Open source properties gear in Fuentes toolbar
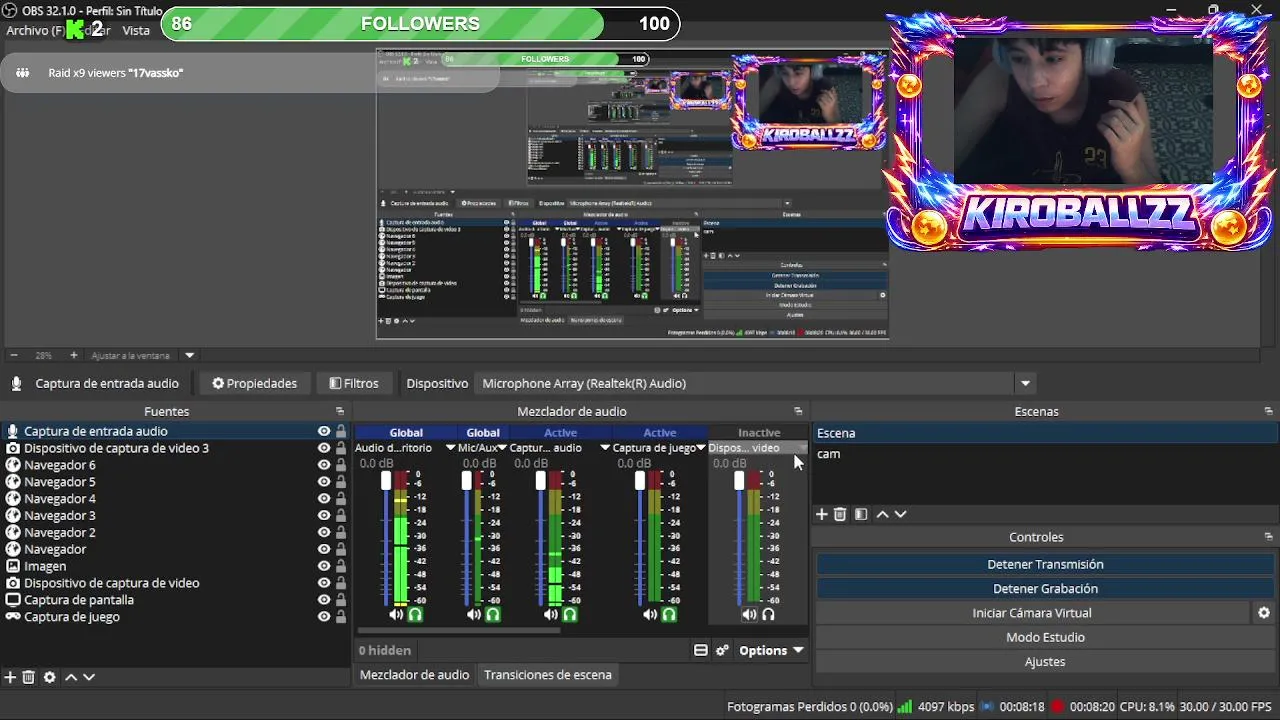Screen dimensions: 1280x720 click(49, 677)
